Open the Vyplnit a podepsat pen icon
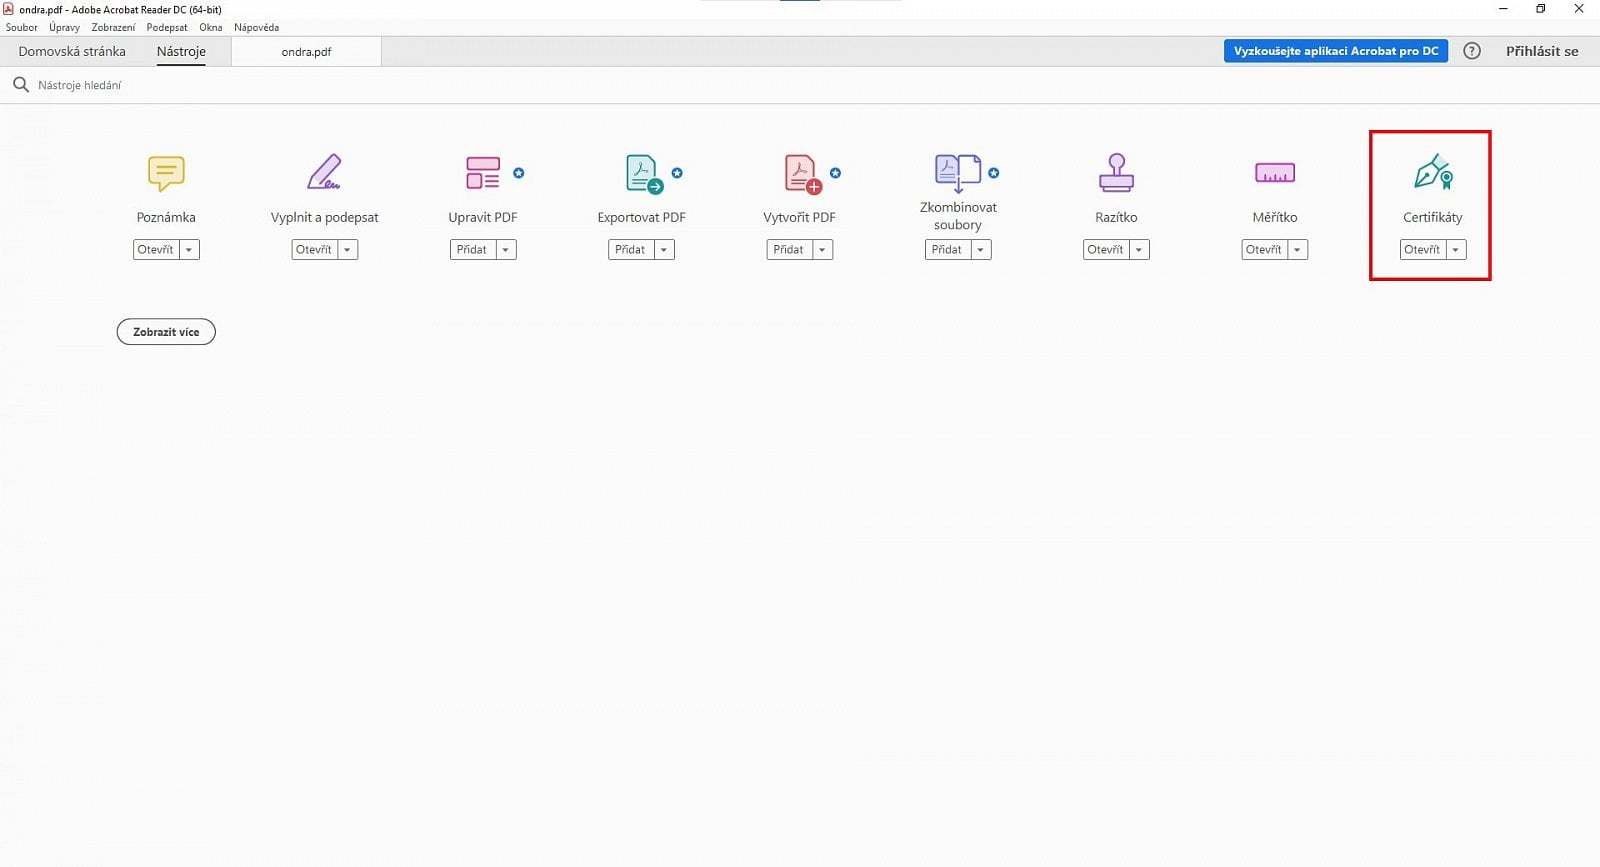This screenshot has width=1600, height=867. (324, 173)
